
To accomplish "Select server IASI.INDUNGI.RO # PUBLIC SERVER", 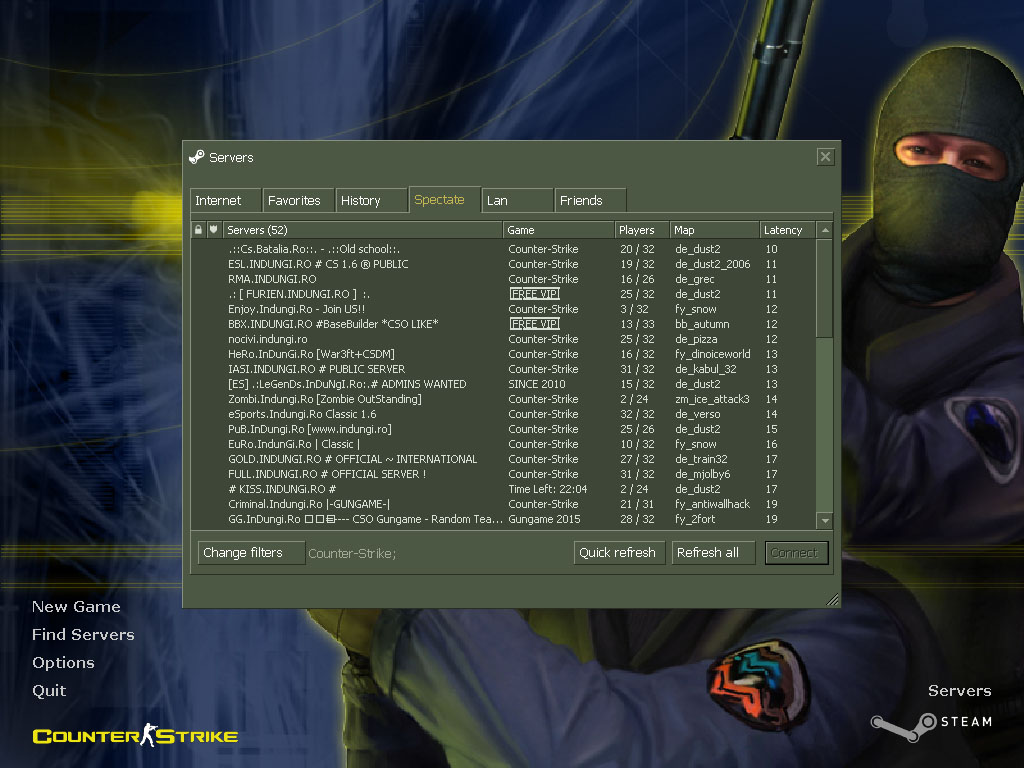I will [x=503, y=369].
